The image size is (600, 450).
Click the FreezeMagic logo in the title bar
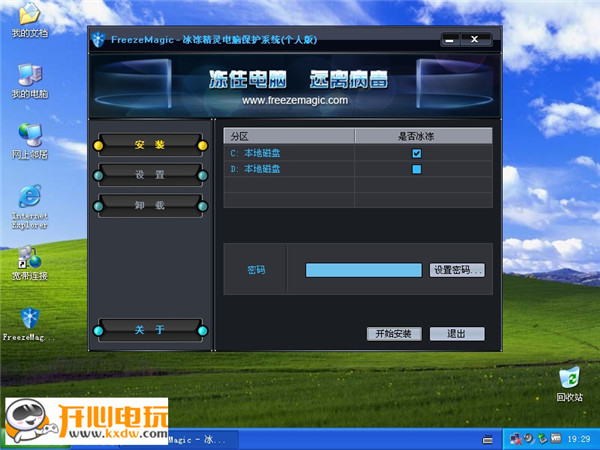click(x=98, y=40)
